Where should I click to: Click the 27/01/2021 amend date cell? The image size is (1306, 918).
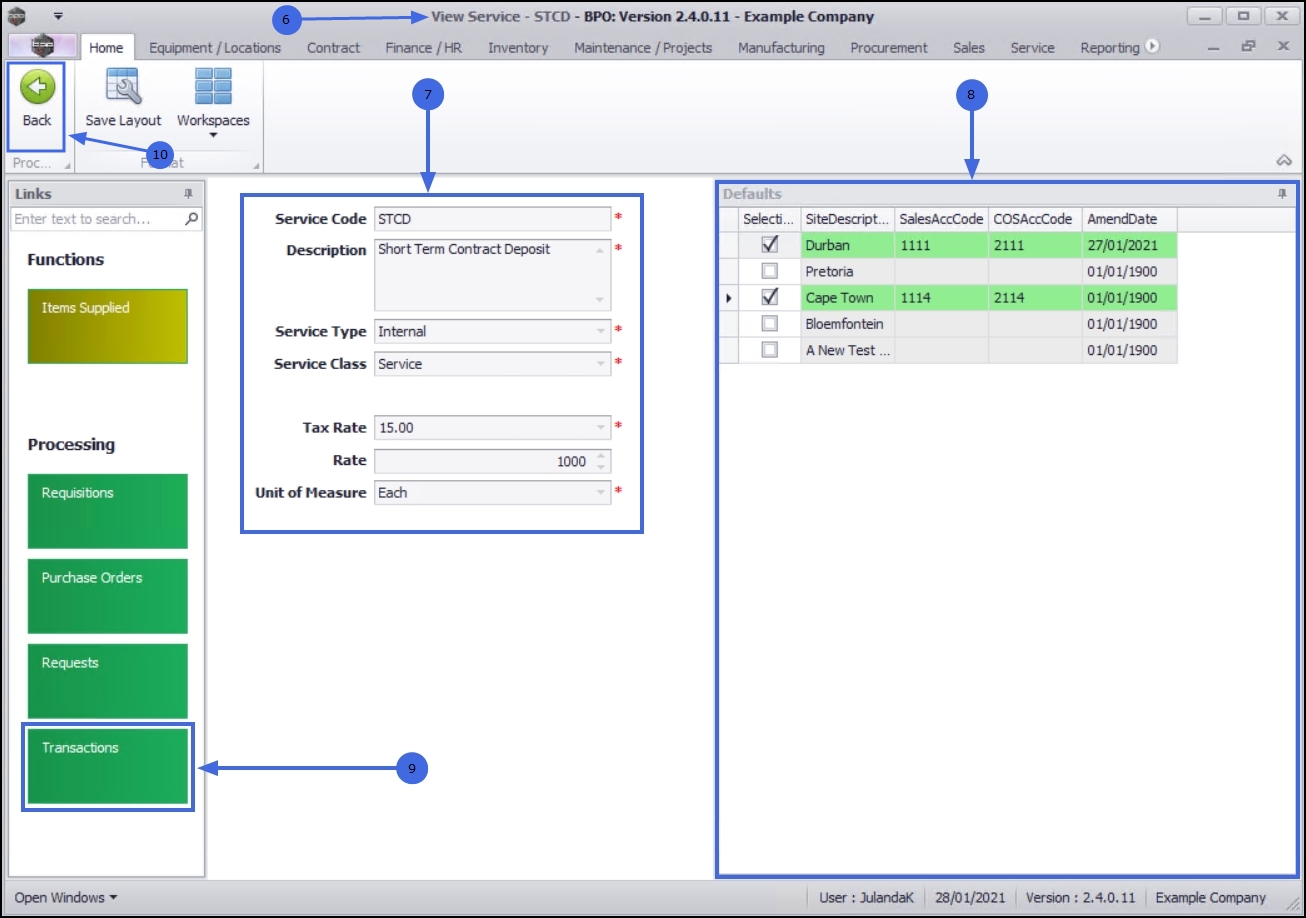point(1129,245)
